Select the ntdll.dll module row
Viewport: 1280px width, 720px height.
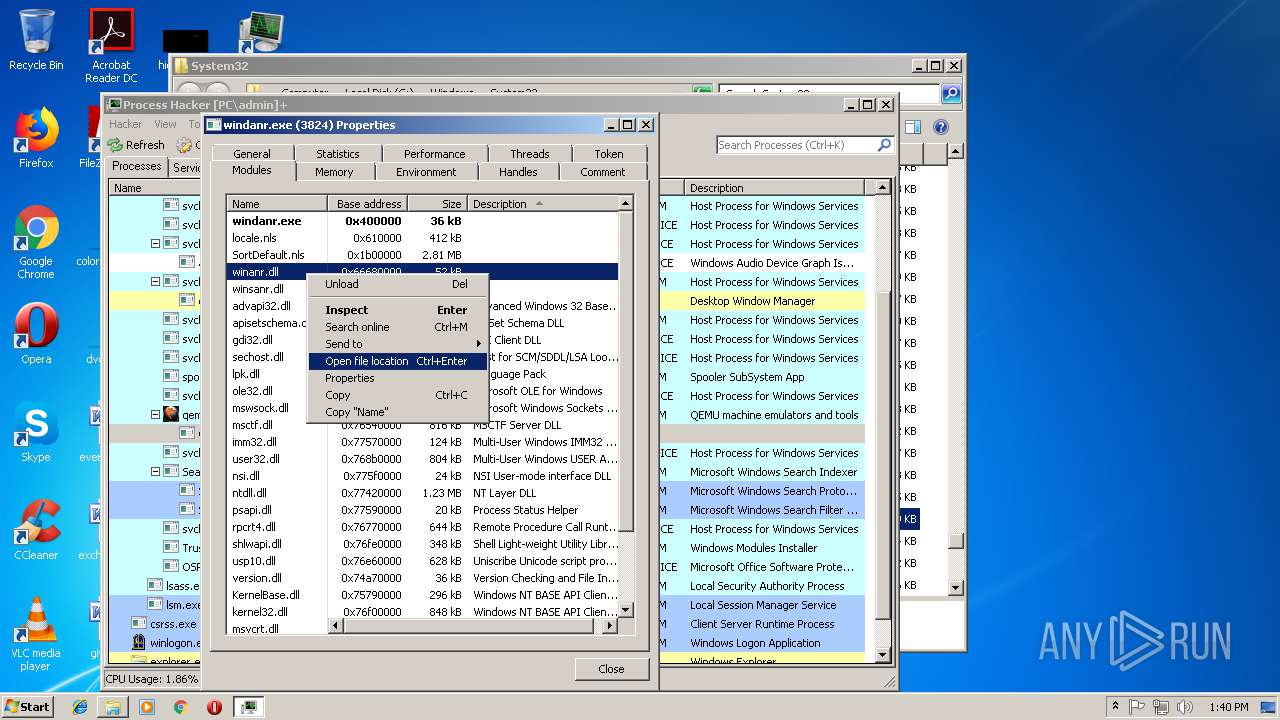point(422,493)
